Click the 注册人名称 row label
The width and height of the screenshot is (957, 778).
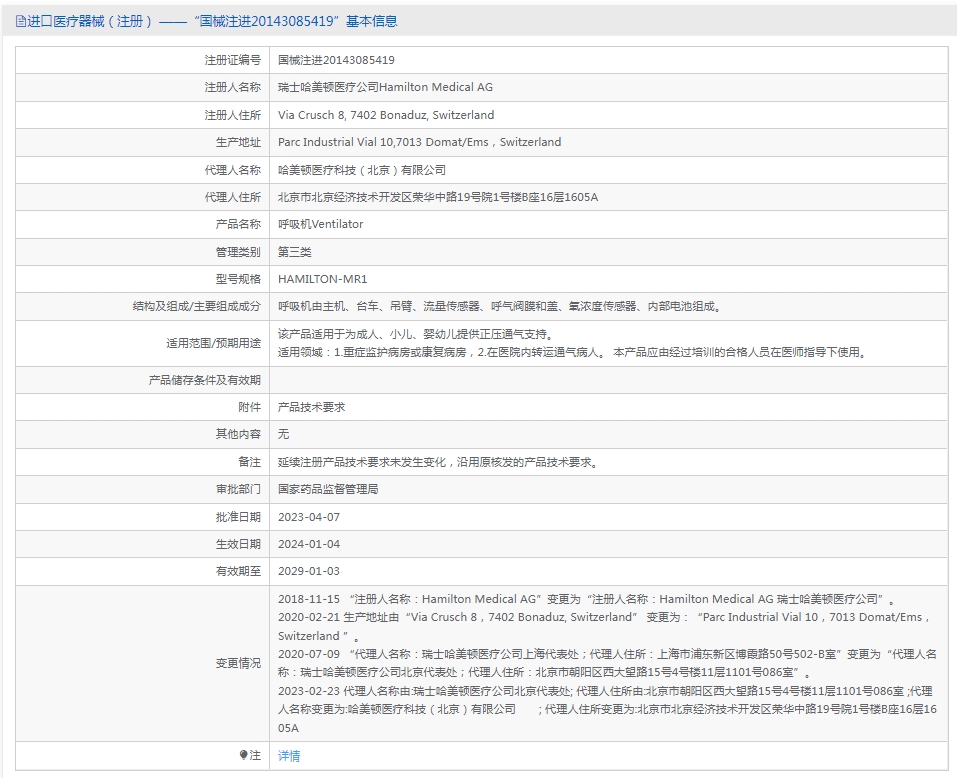233,87
